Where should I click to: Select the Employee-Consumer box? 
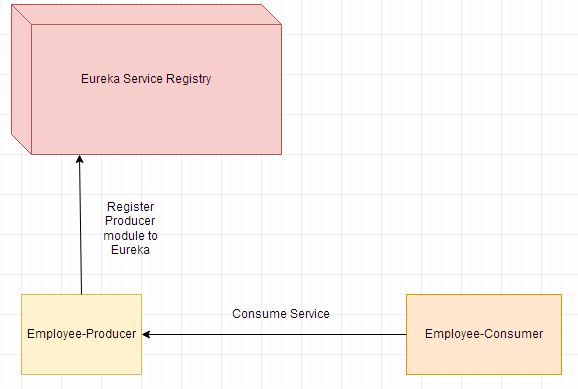coord(484,334)
